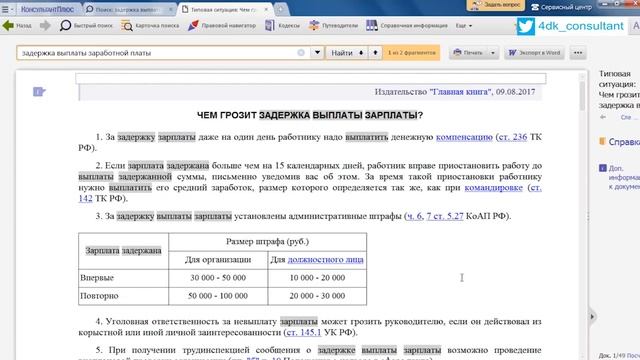The image size is (640, 360).
Task: Click the document title heading ЧЕМ ГРОЗИТ
Action: [310, 116]
